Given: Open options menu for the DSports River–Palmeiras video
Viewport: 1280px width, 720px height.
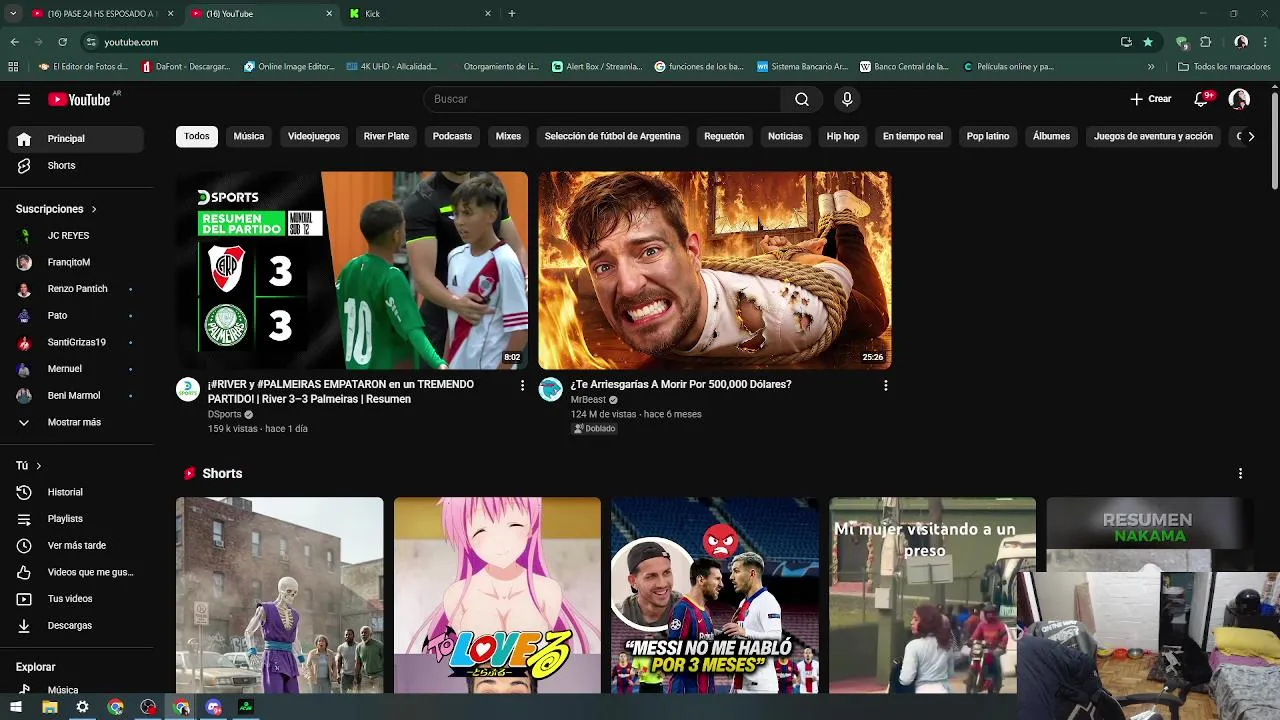Looking at the screenshot, I should [x=522, y=385].
